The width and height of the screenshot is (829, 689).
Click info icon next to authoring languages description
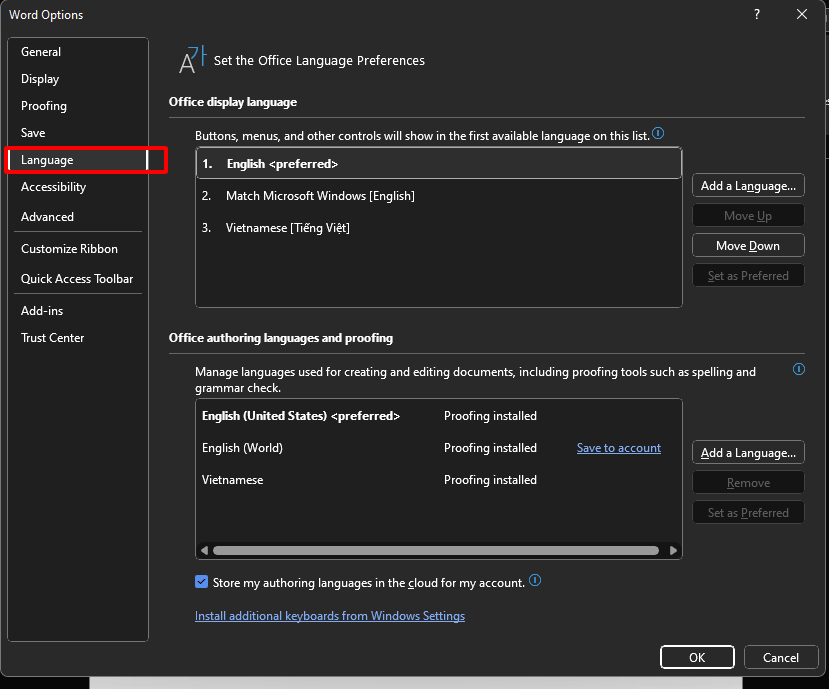pos(798,369)
